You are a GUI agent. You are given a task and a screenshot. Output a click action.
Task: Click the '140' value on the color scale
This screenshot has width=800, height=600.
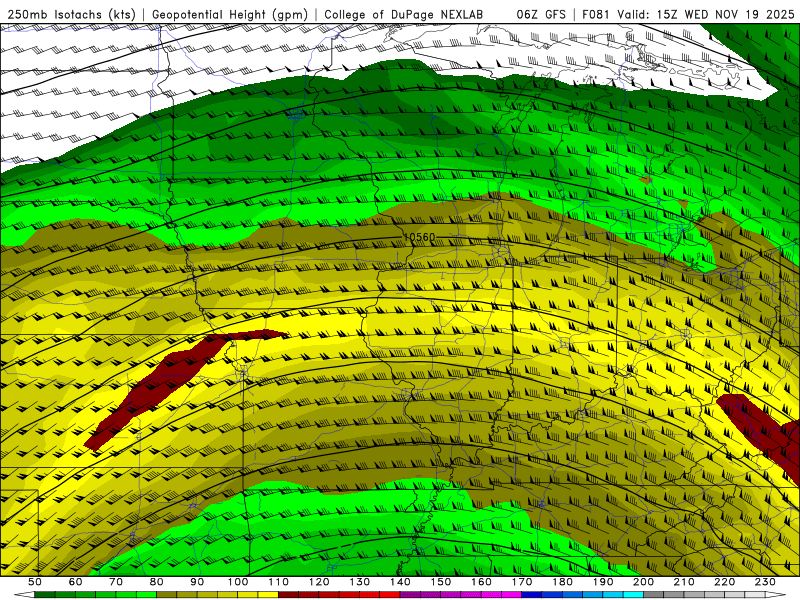click(x=400, y=582)
